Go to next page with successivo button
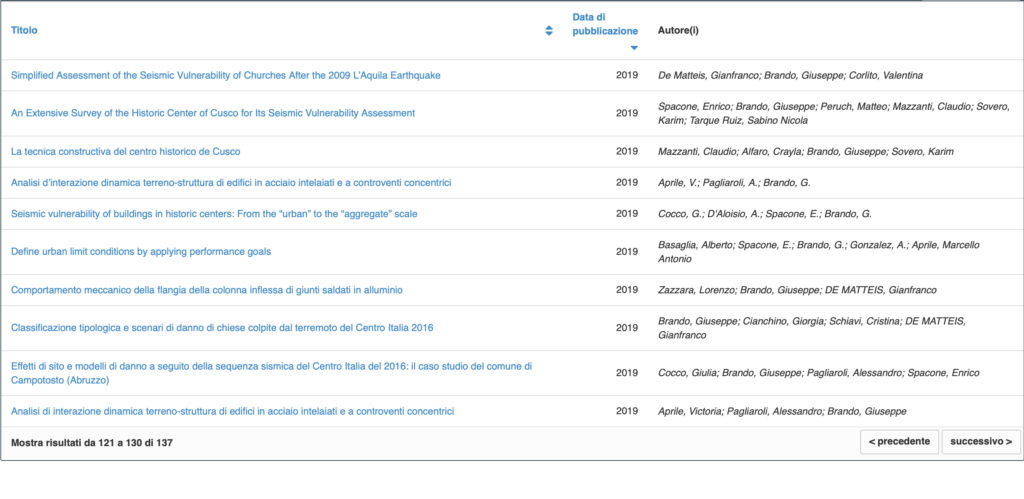1024x499 pixels. (x=981, y=442)
